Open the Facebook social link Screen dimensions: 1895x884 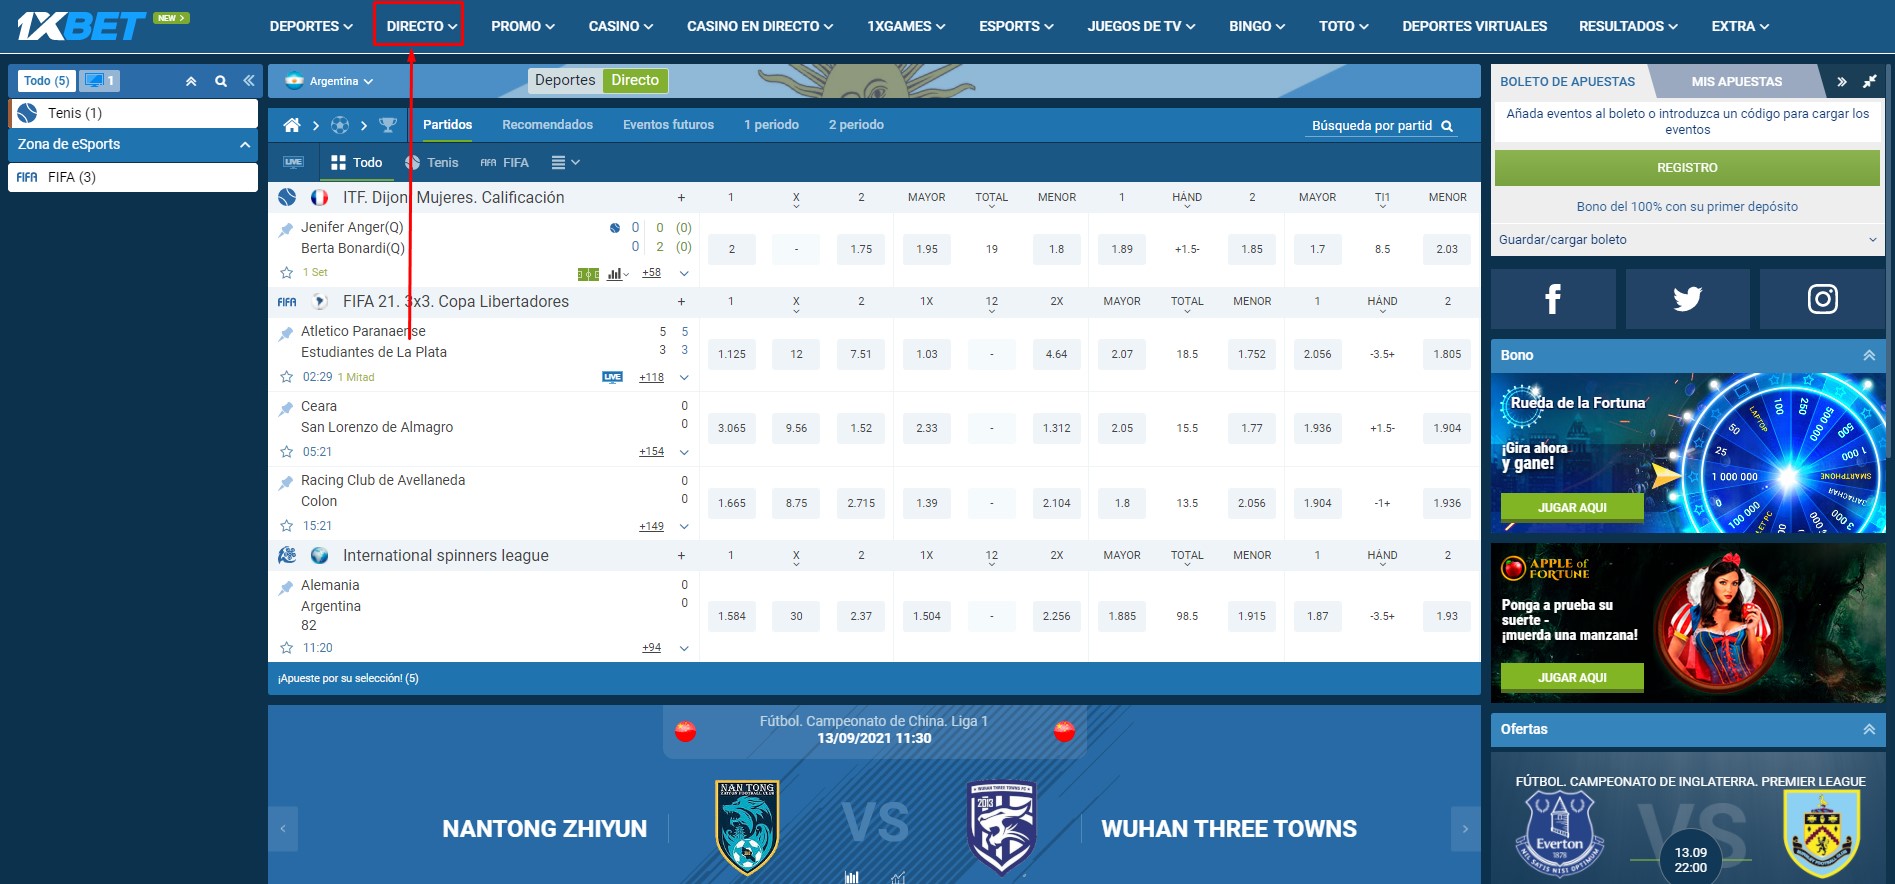point(1553,299)
